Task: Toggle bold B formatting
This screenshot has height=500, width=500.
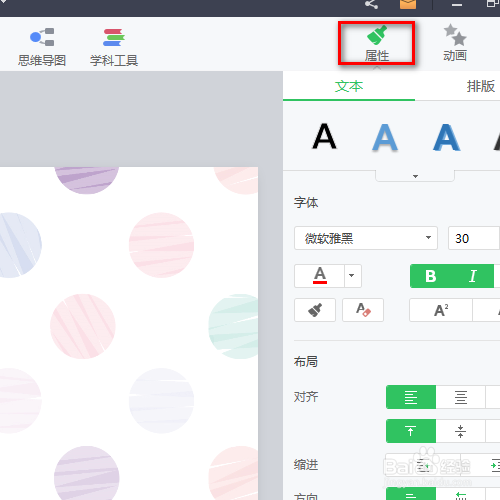Action: 431,276
